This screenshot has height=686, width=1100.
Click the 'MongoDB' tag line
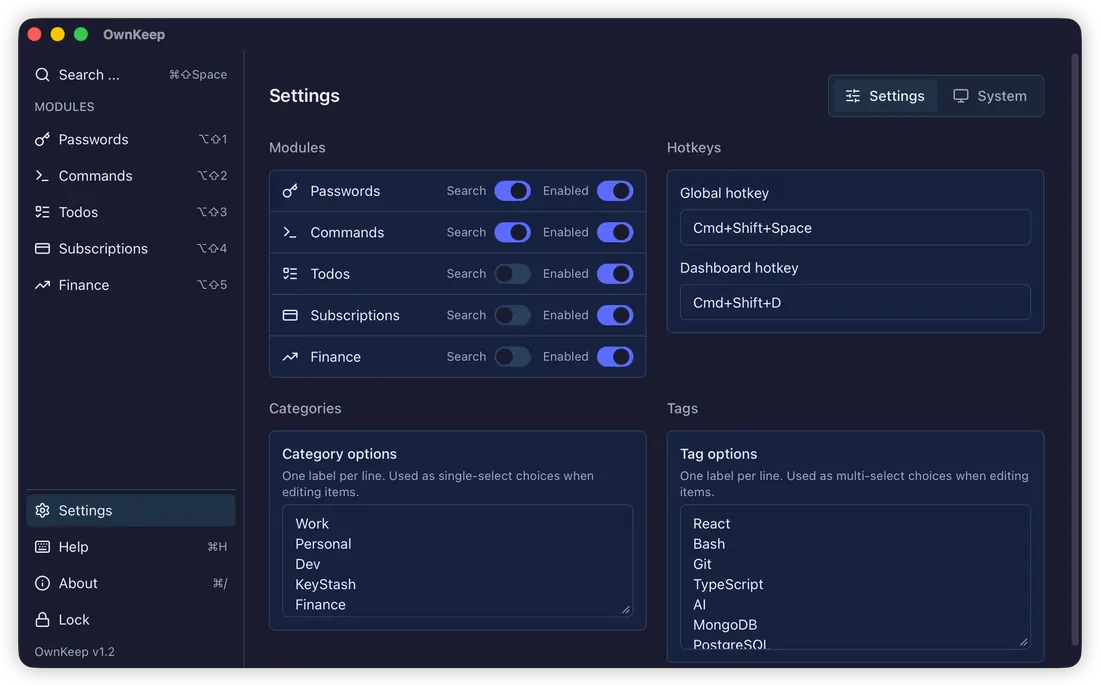pos(725,625)
